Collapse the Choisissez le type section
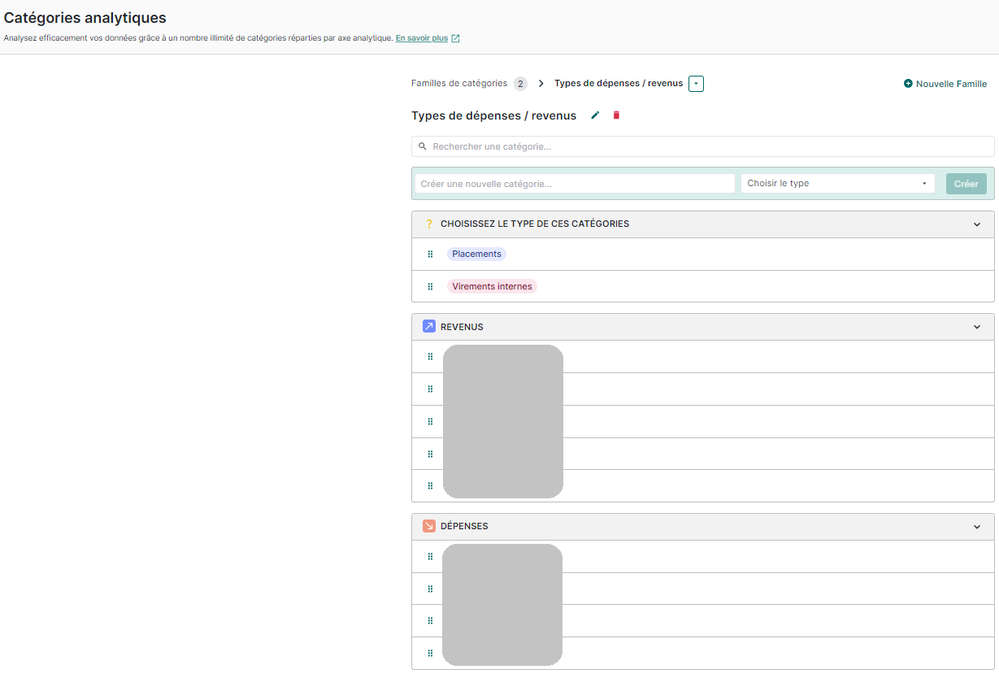 [x=977, y=224]
